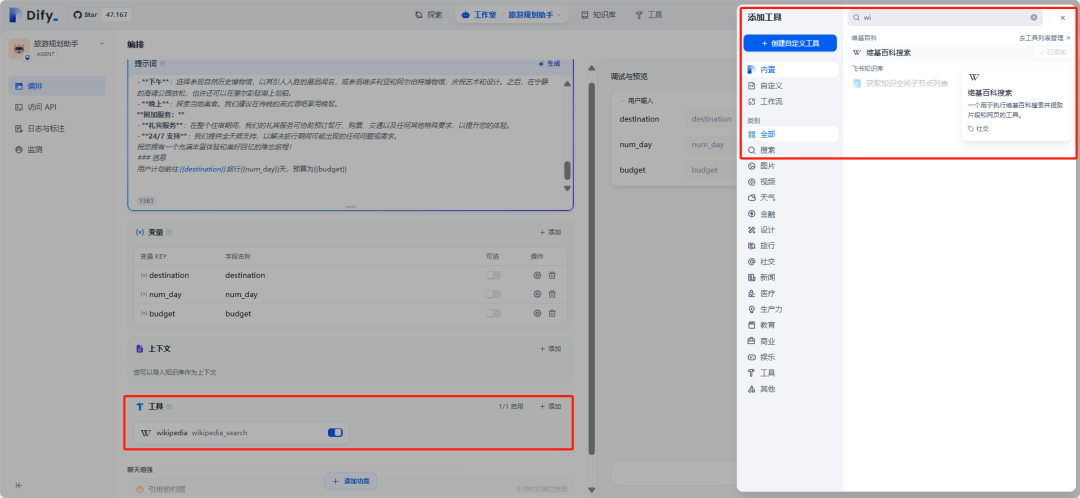Viewport: 1080px width, 498px height.
Task: Click the {{destination}} variable in the prompt
Action: click(202, 169)
